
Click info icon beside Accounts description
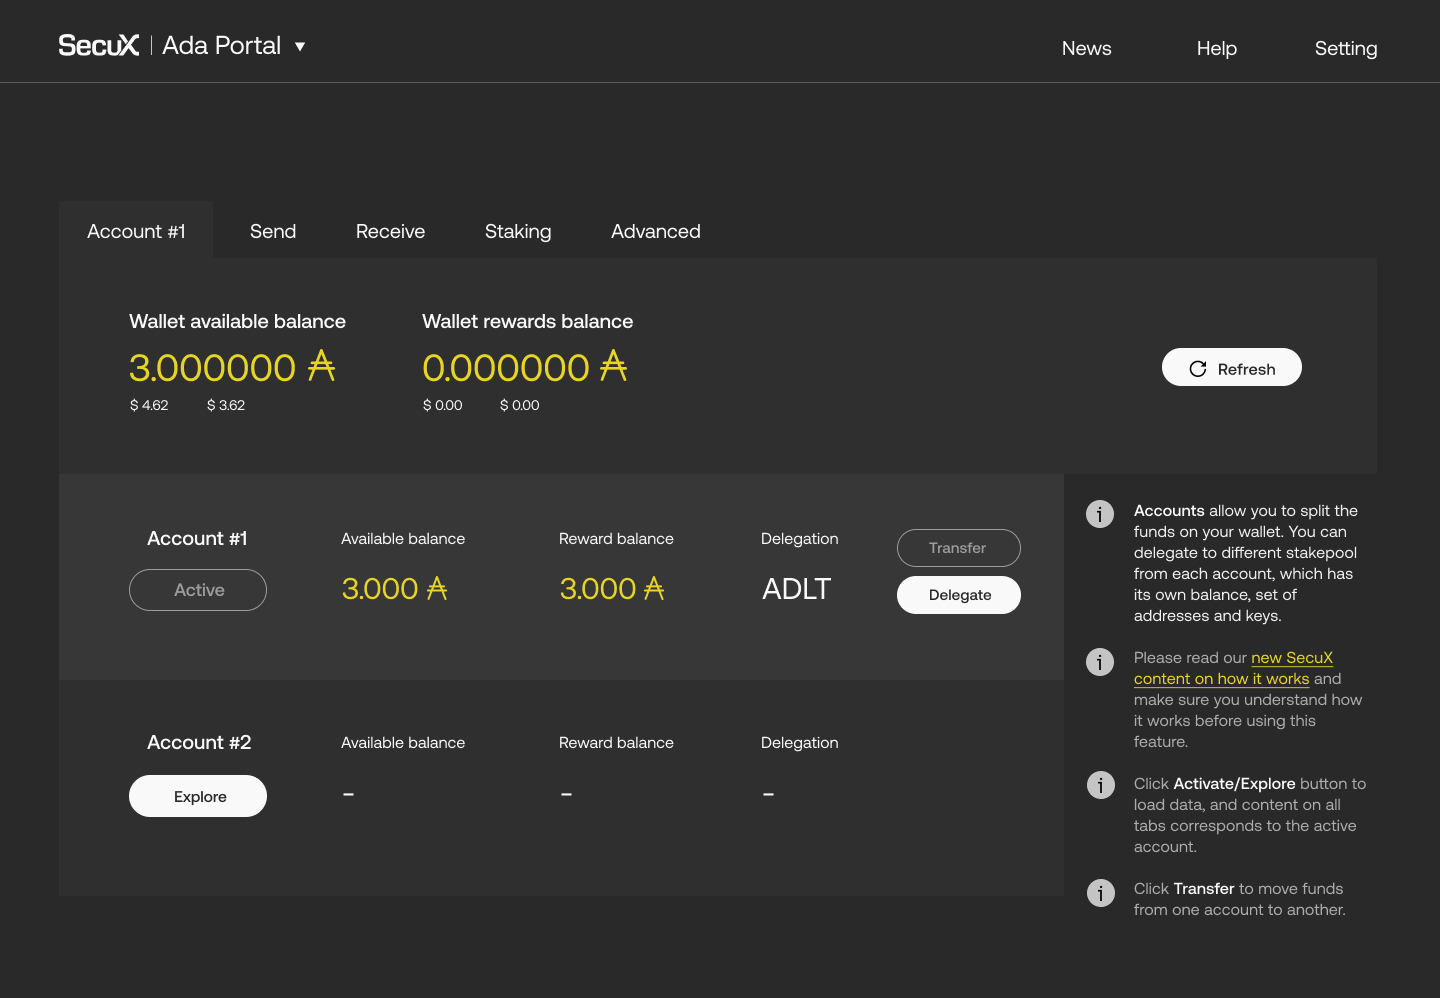pyautogui.click(x=1100, y=514)
